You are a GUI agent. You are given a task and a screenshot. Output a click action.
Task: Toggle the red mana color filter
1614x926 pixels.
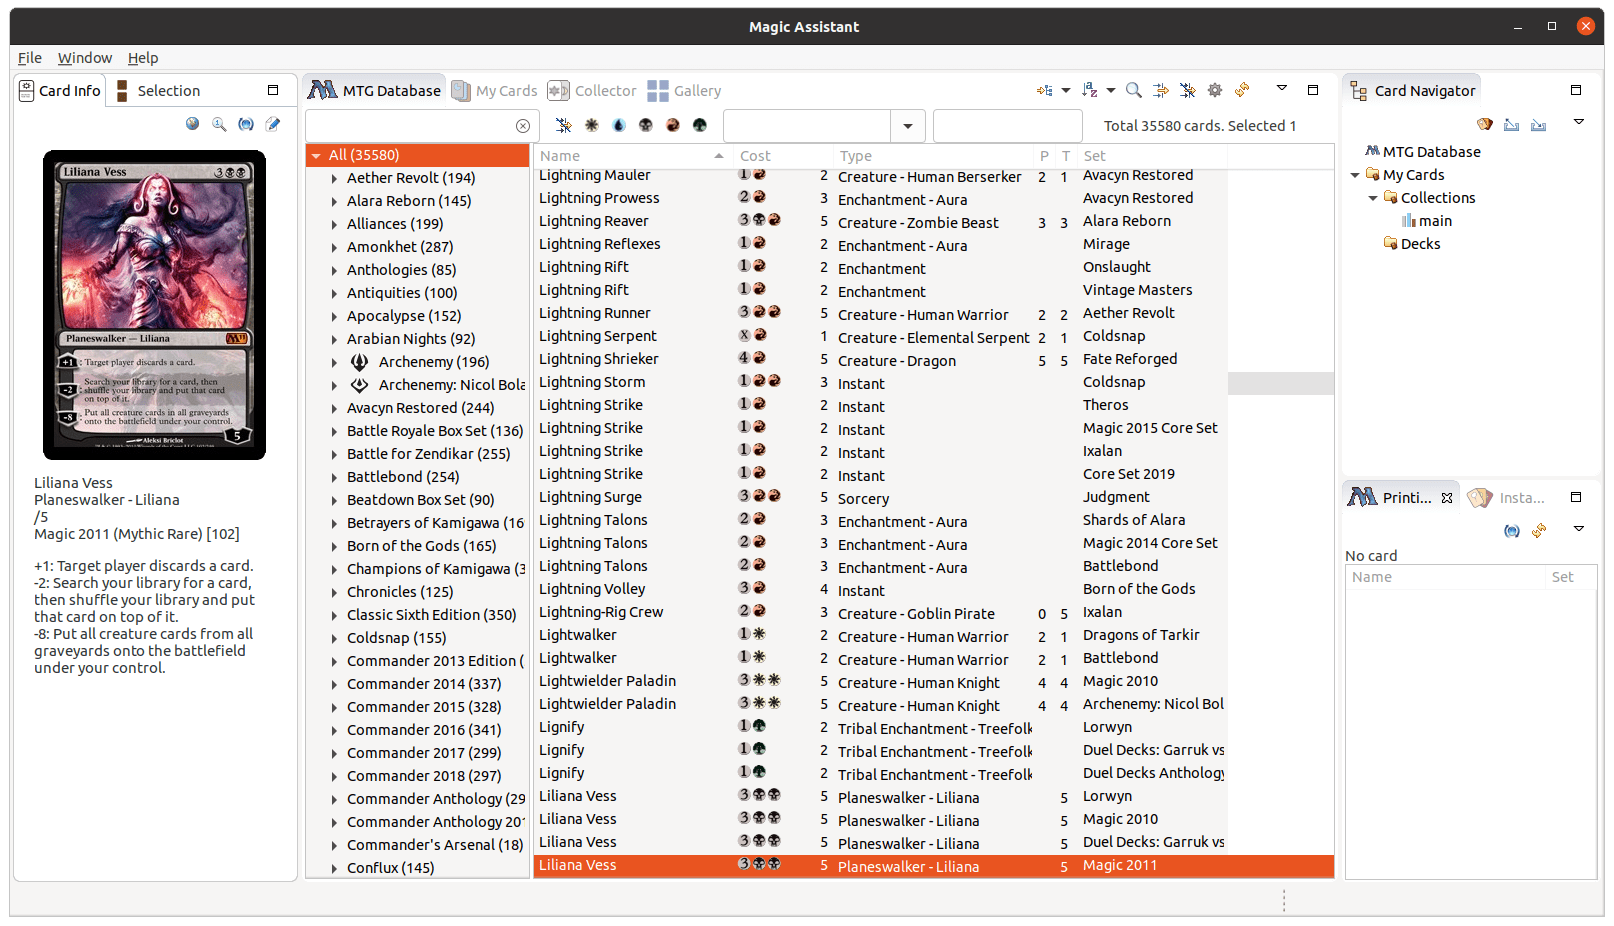(x=673, y=125)
